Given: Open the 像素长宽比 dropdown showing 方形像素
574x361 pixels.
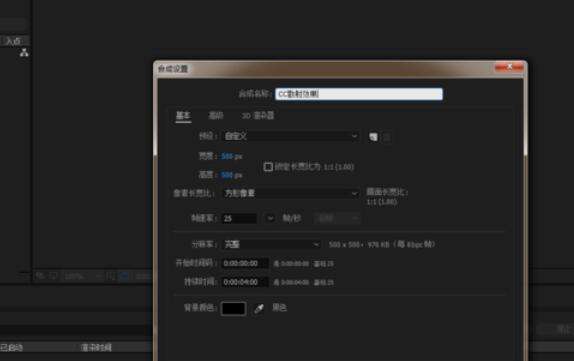Looking at the screenshot, I should click(291, 193).
